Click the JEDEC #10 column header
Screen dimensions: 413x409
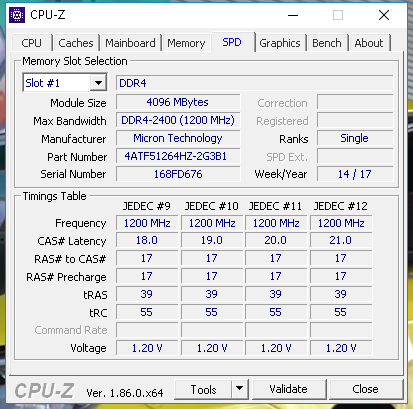tap(212, 206)
